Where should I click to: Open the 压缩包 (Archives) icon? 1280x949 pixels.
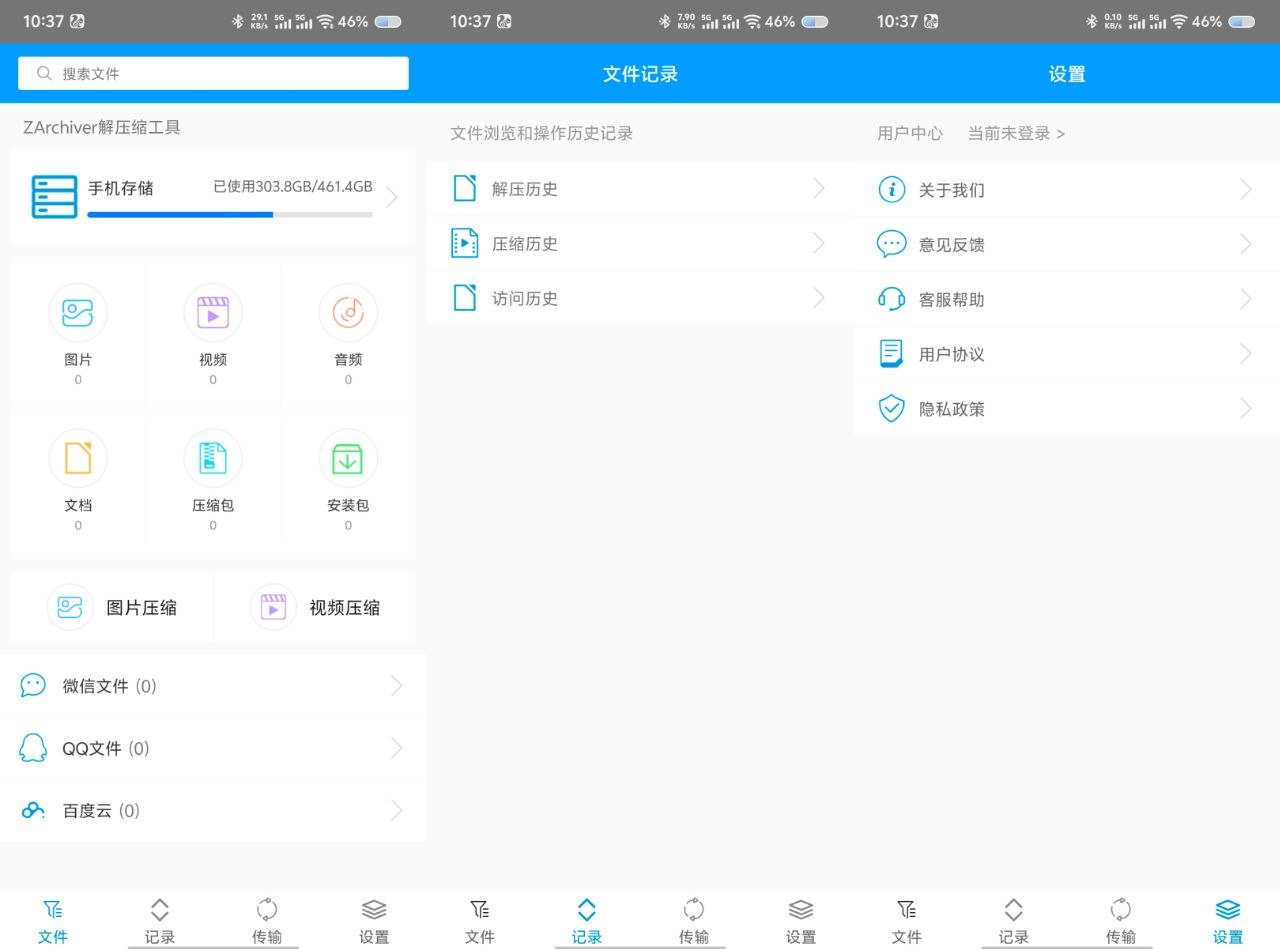point(212,457)
